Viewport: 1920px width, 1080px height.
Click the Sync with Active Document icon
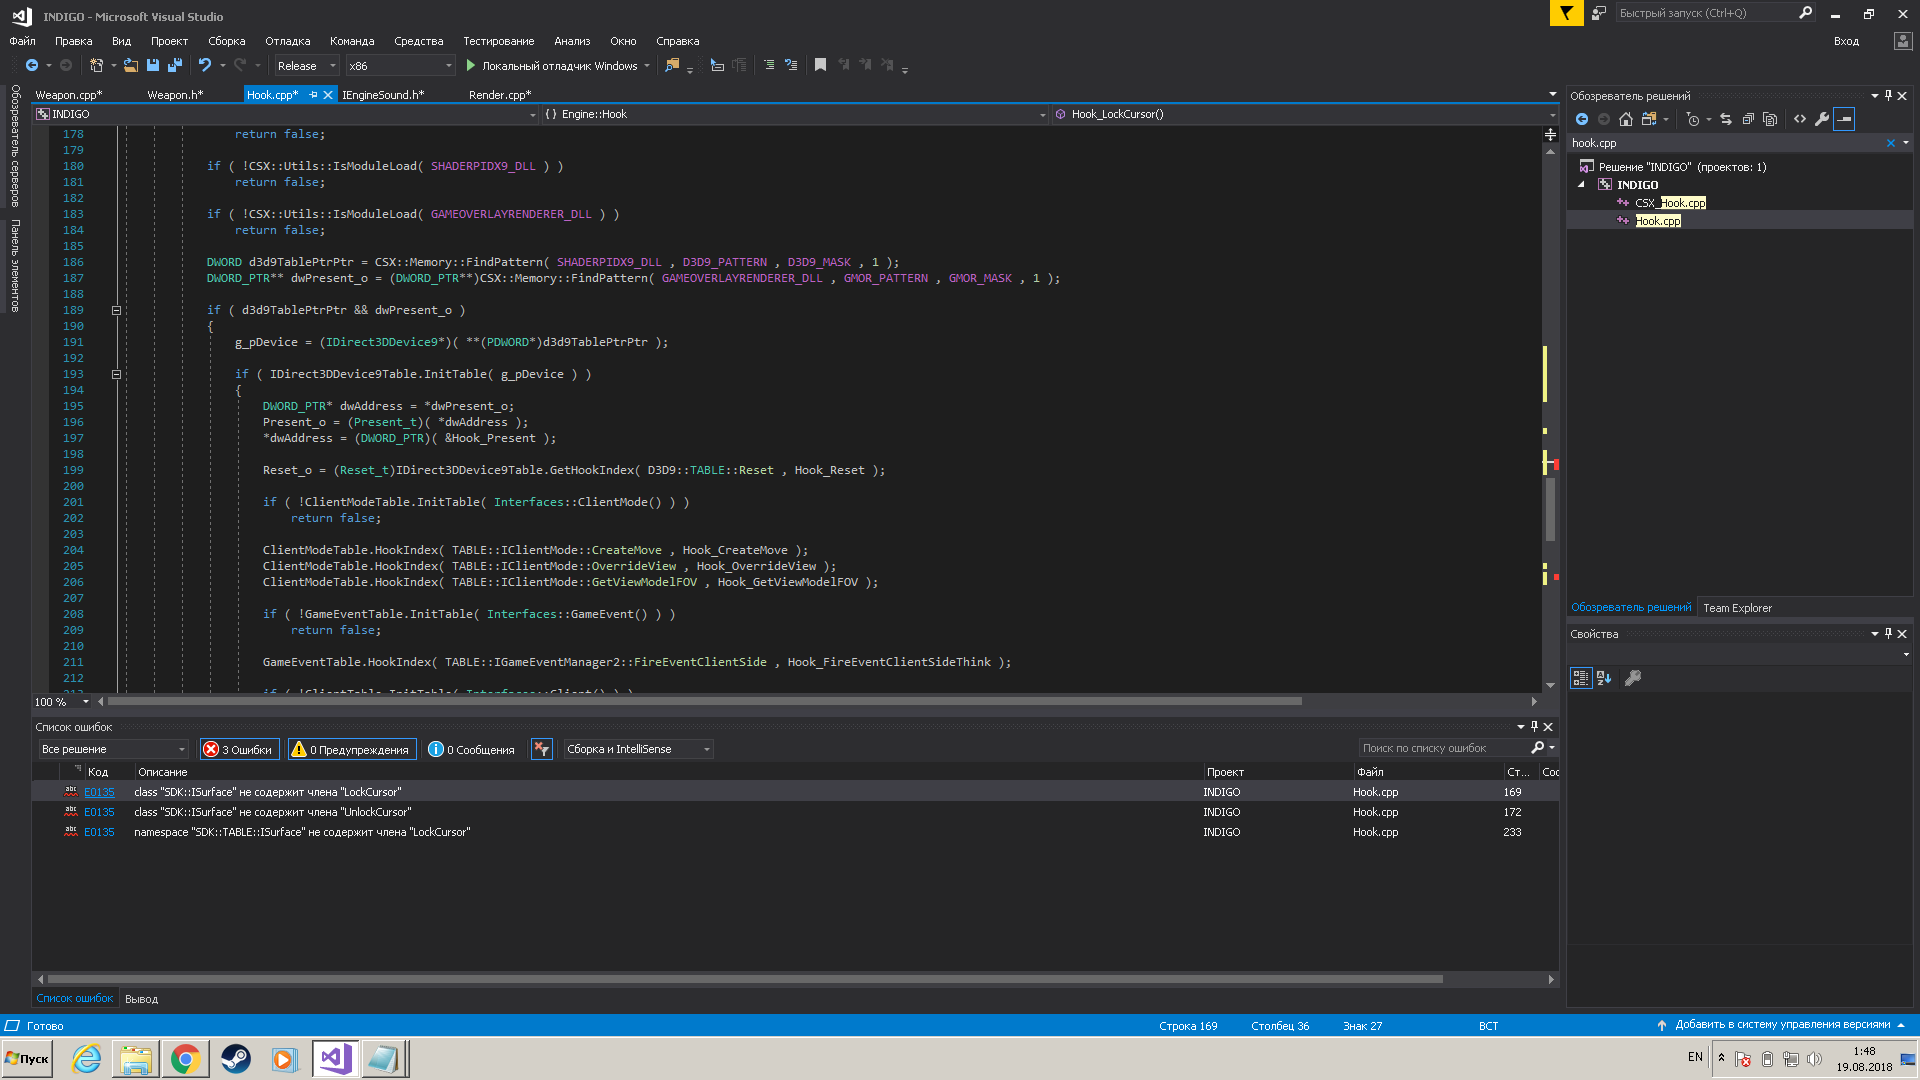tap(1726, 119)
